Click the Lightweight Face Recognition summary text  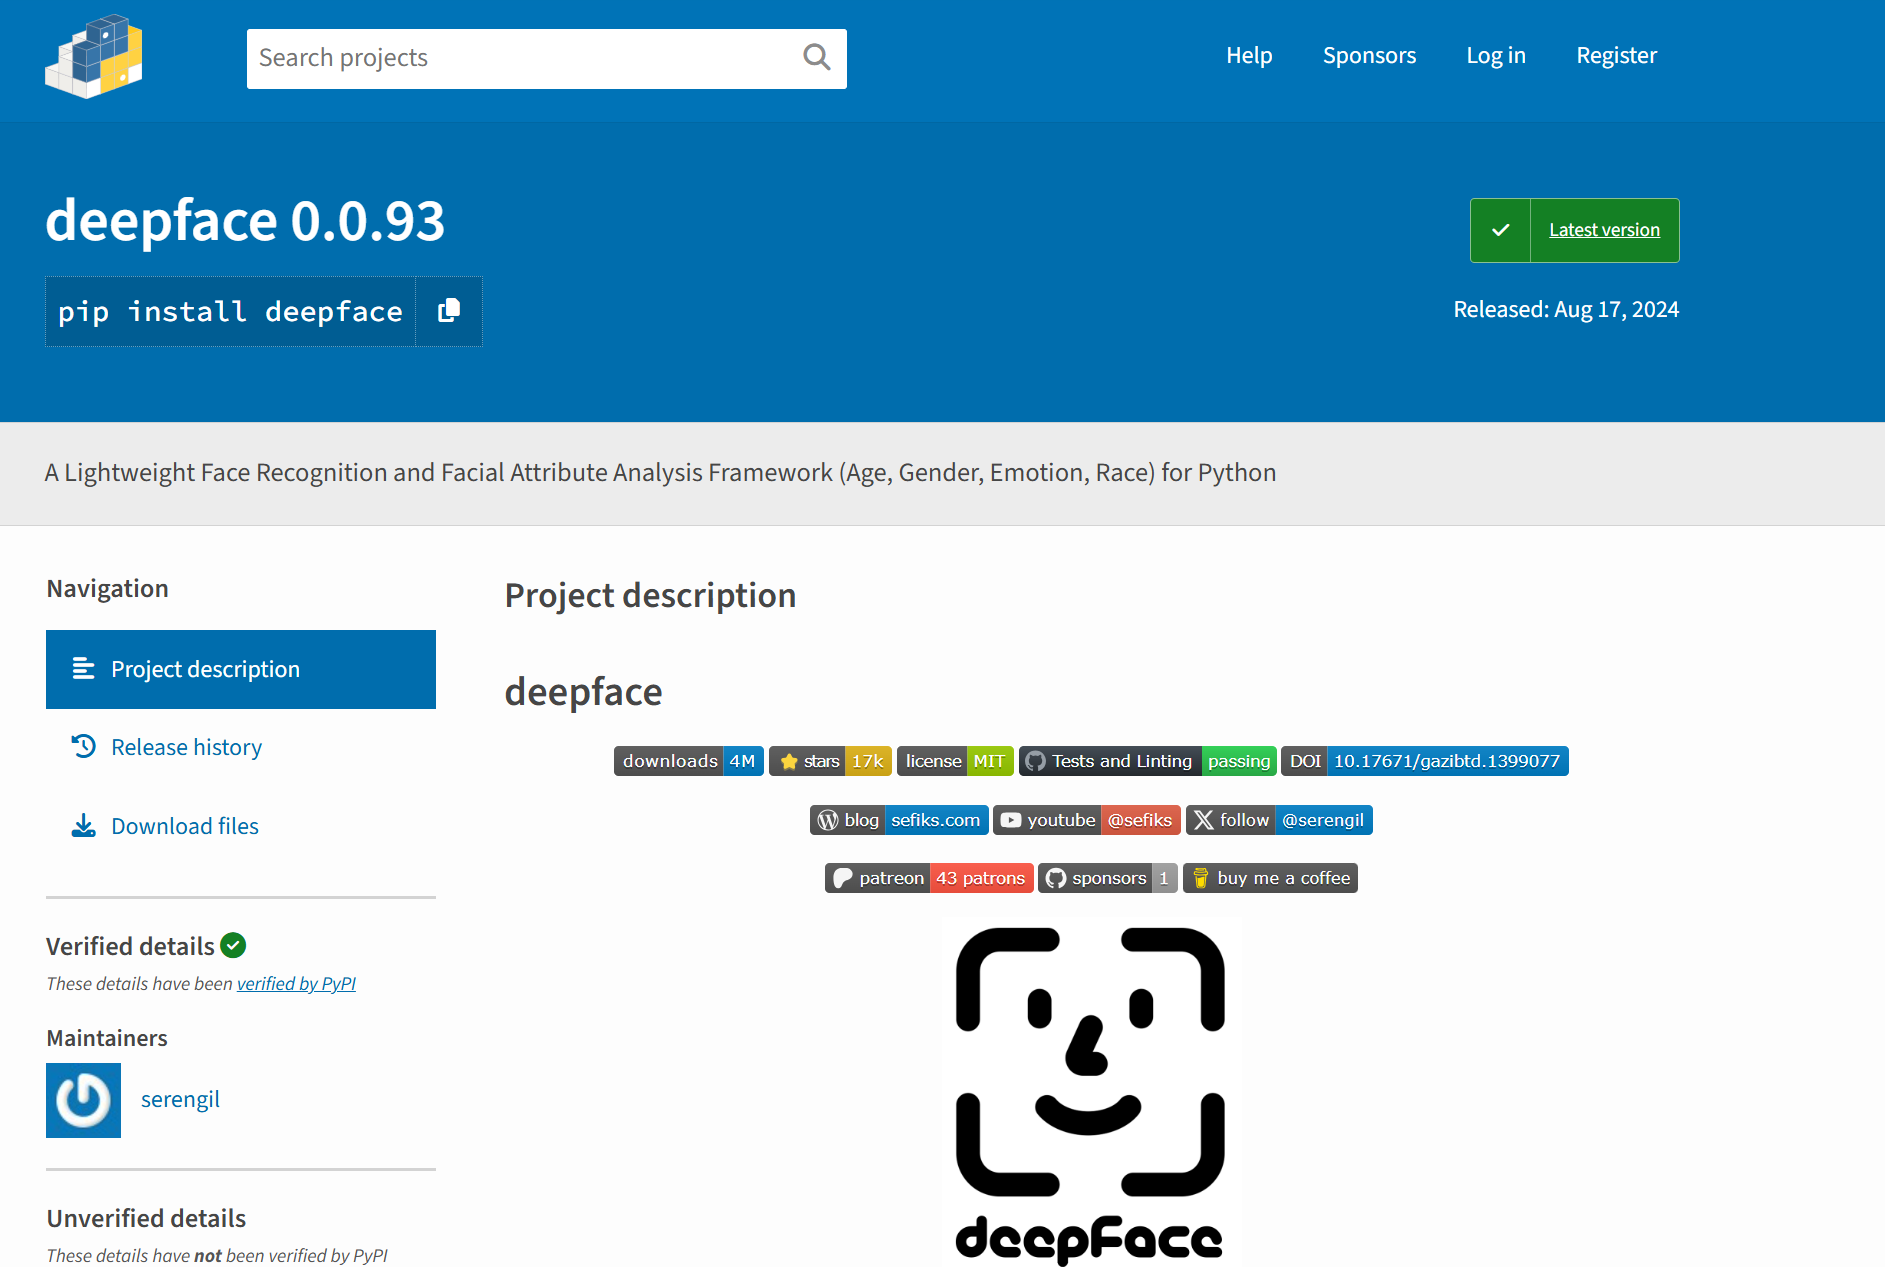pyautogui.click(x=660, y=473)
